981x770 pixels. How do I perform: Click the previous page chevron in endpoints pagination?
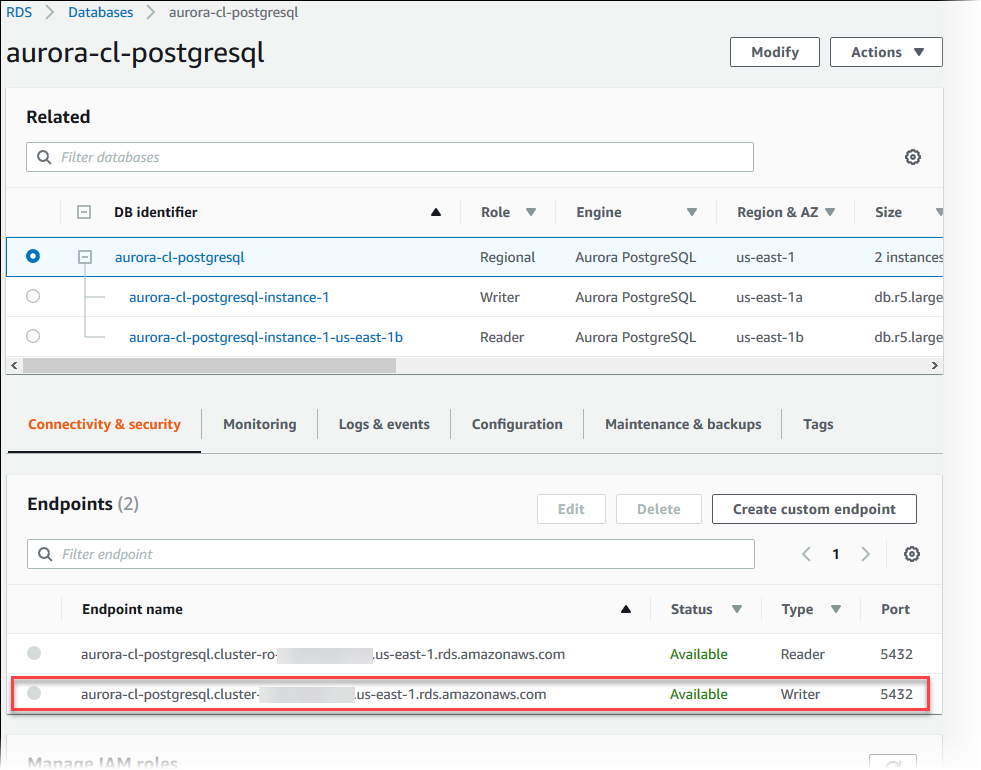[x=807, y=553]
